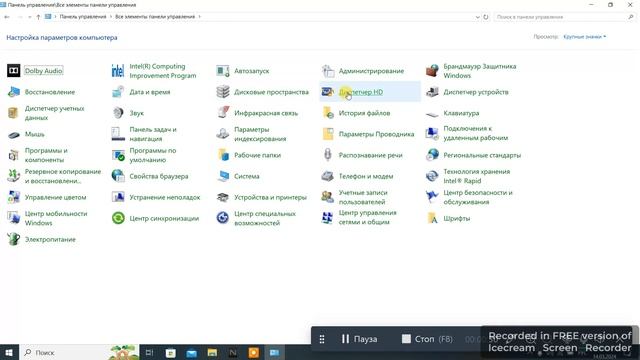Expand the chevron after Все элементы панели управления
Image resolution: width=640 pixels, height=360 pixels.
click(x=200, y=17)
